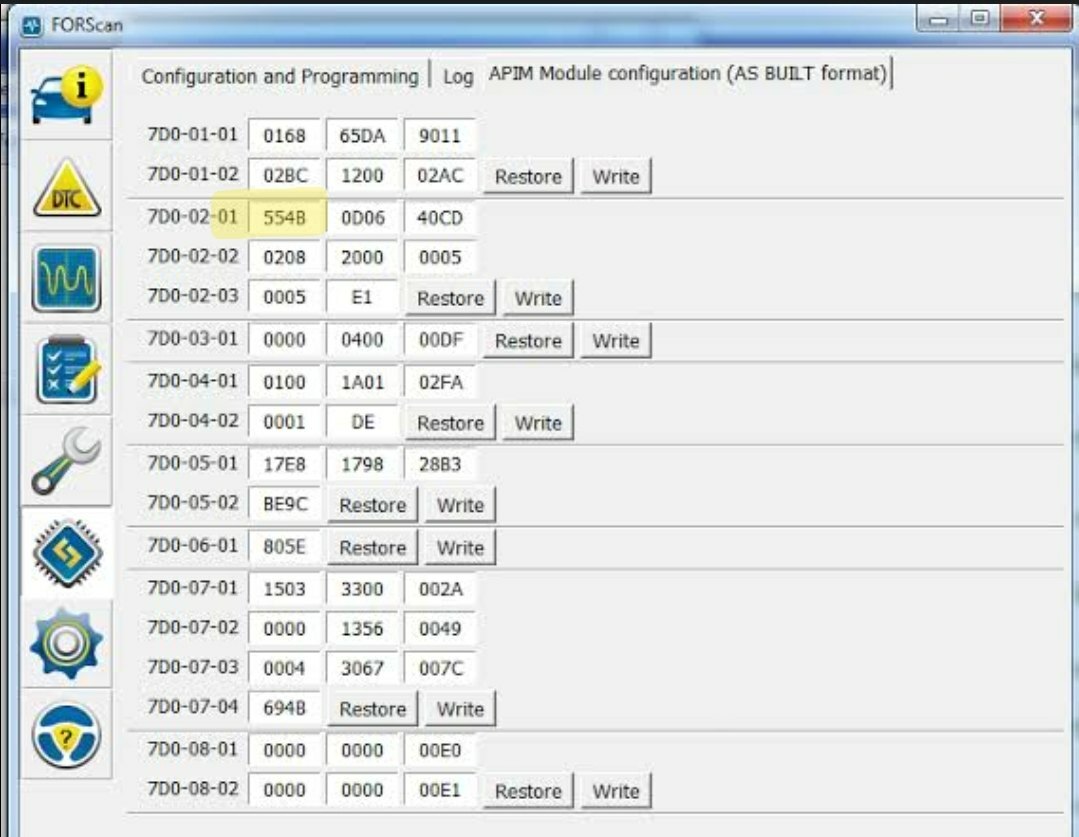The width and height of the screenshot is (1079, 837).
Task: Click the E1 field in row 7D0-02-03
Action: pyautogui.click(x=362, y=297)
